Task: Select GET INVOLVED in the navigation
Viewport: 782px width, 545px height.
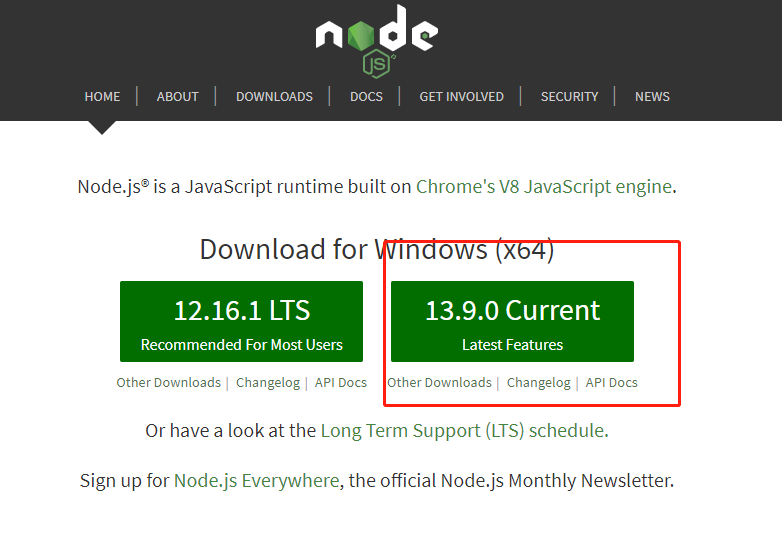Action: (461, 97)
